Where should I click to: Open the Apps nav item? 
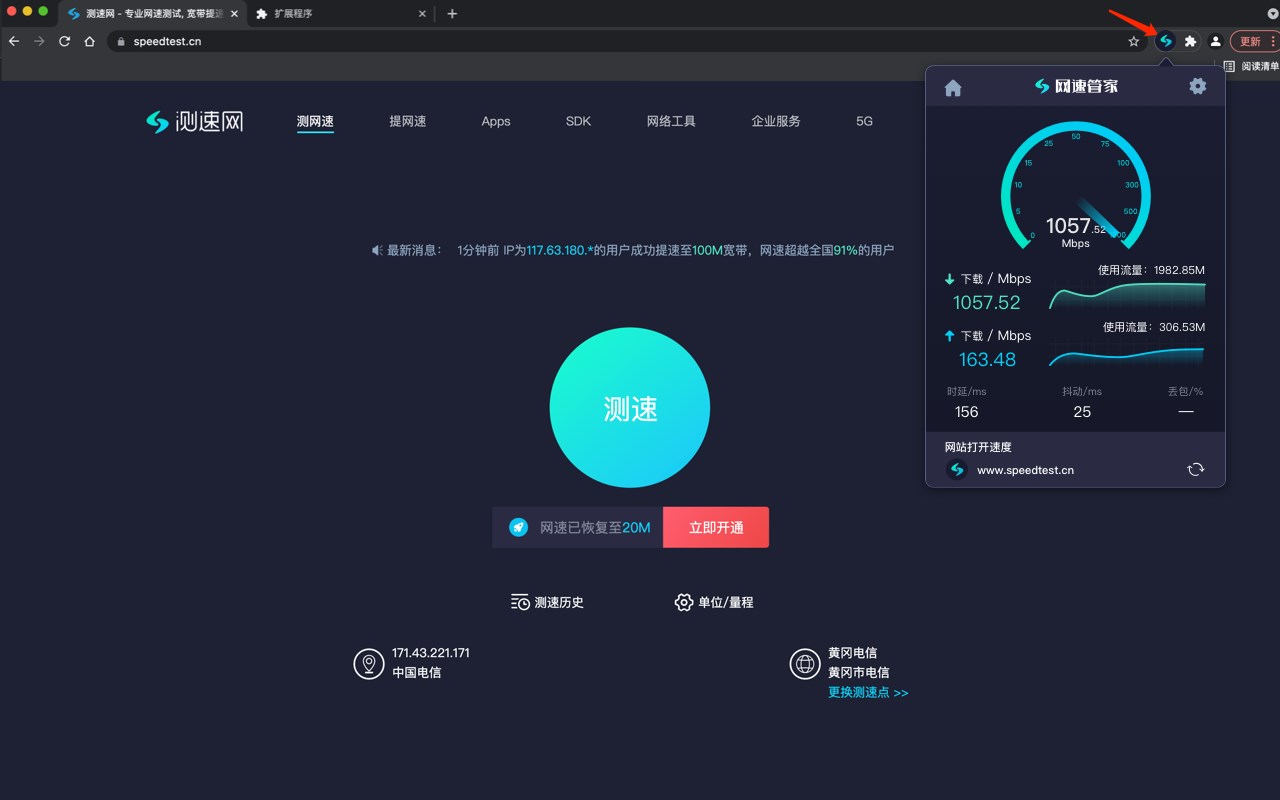(496, 121)
